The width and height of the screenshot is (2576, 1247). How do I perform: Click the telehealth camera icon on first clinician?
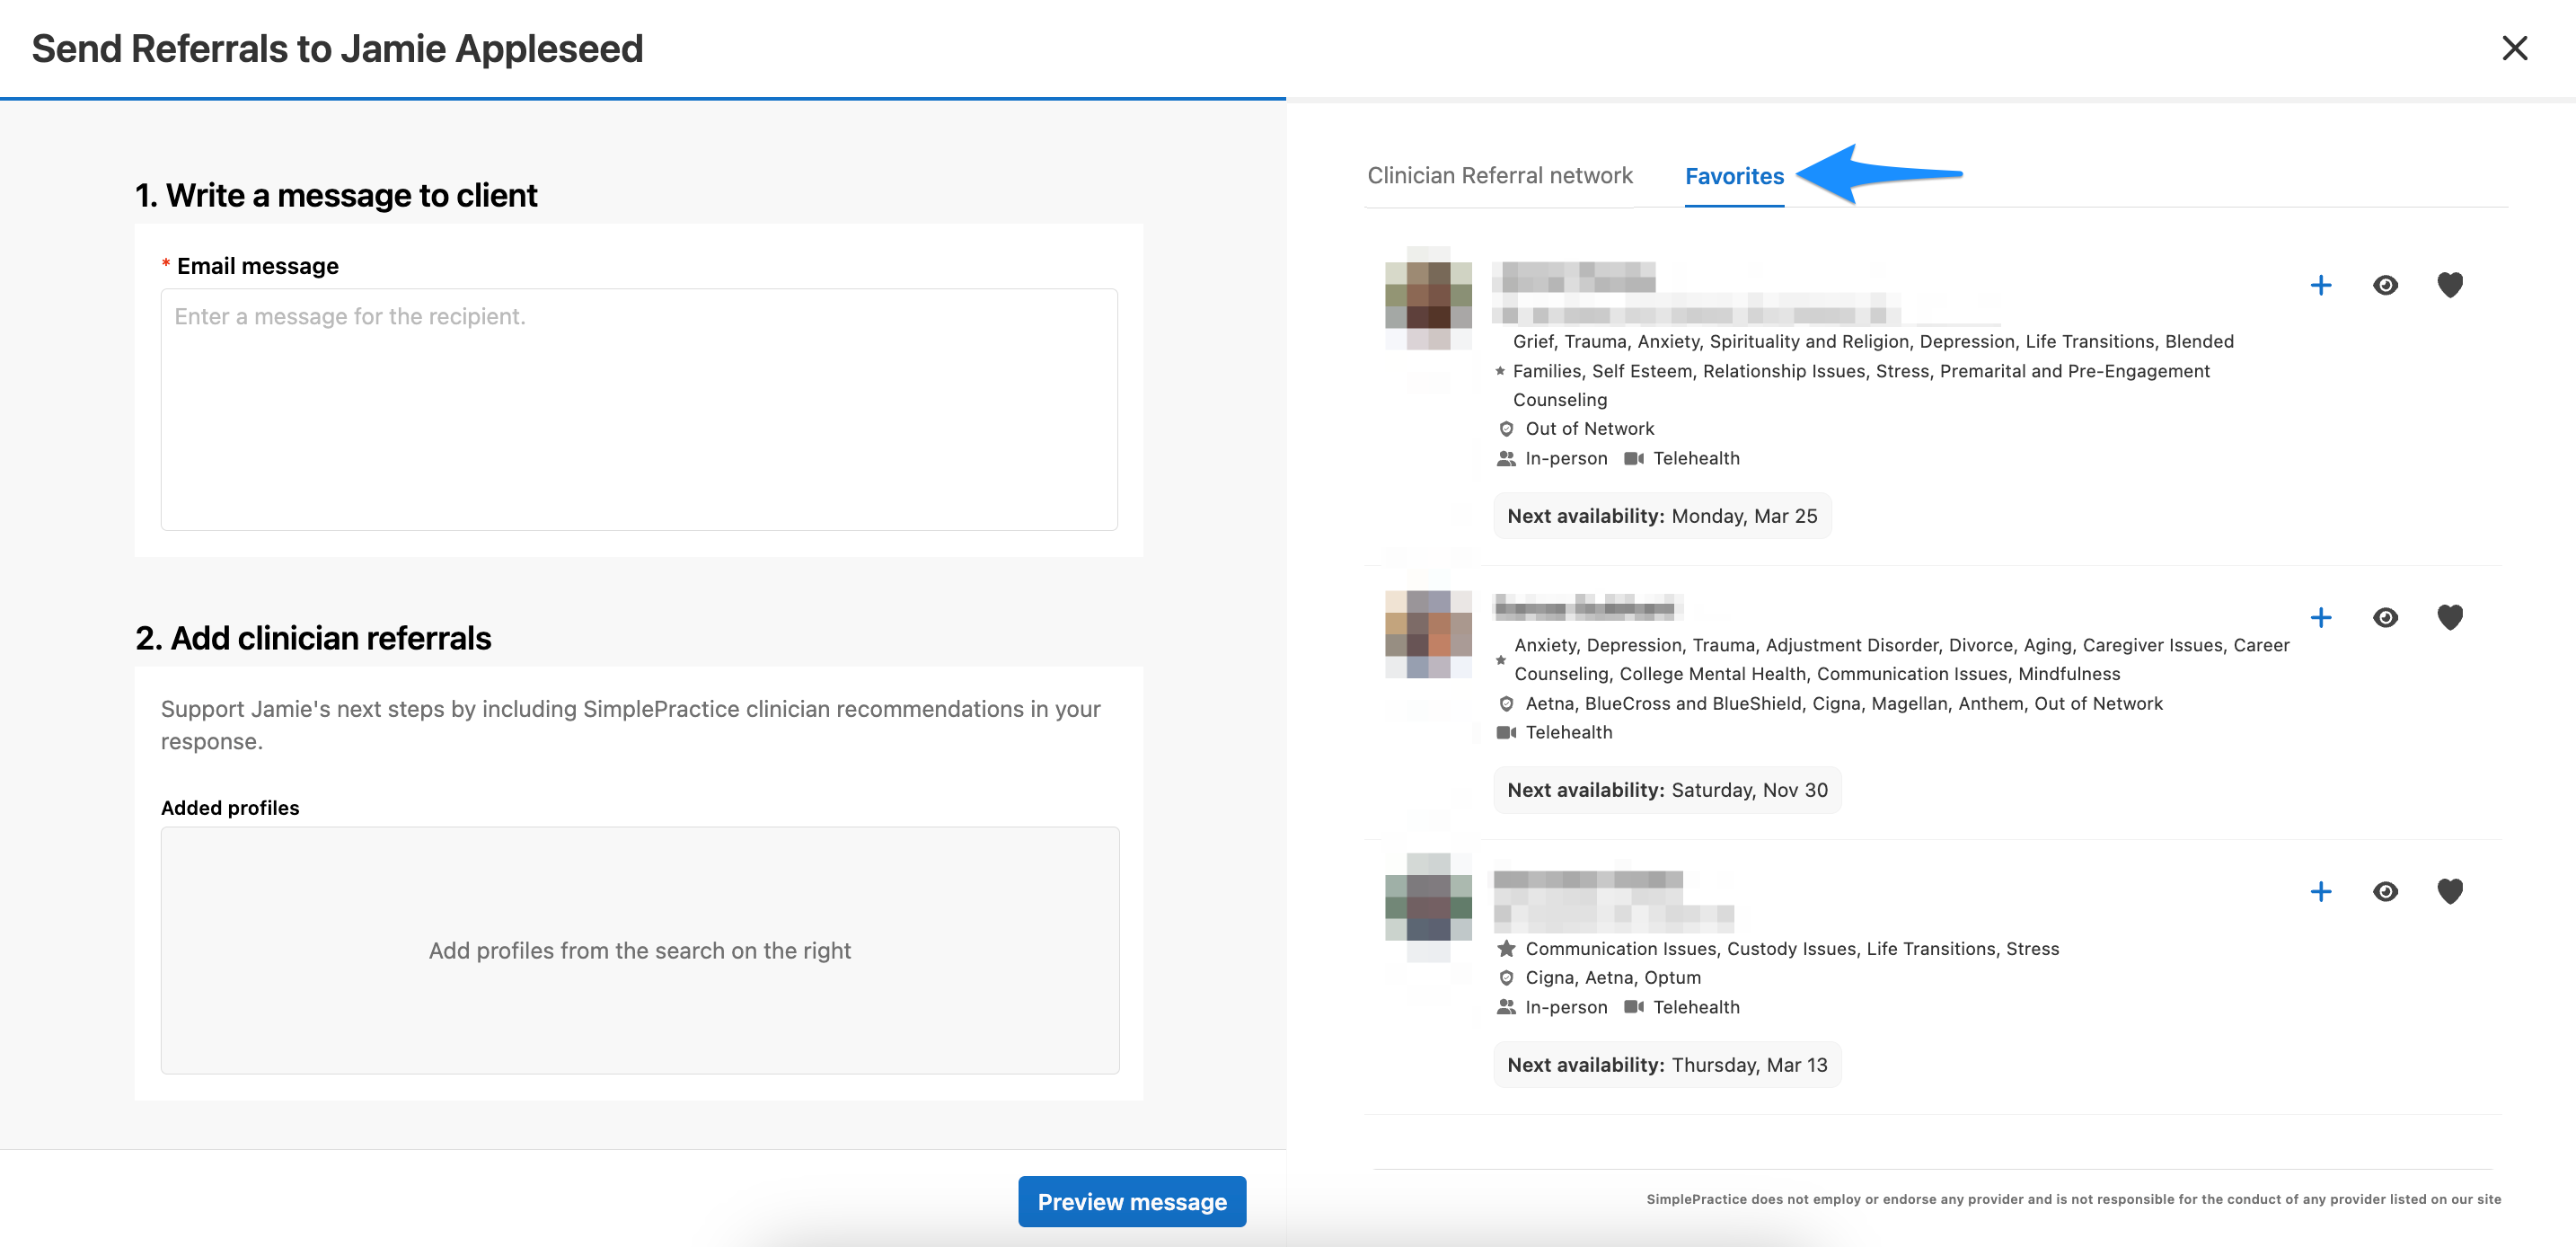[1633, 458]
